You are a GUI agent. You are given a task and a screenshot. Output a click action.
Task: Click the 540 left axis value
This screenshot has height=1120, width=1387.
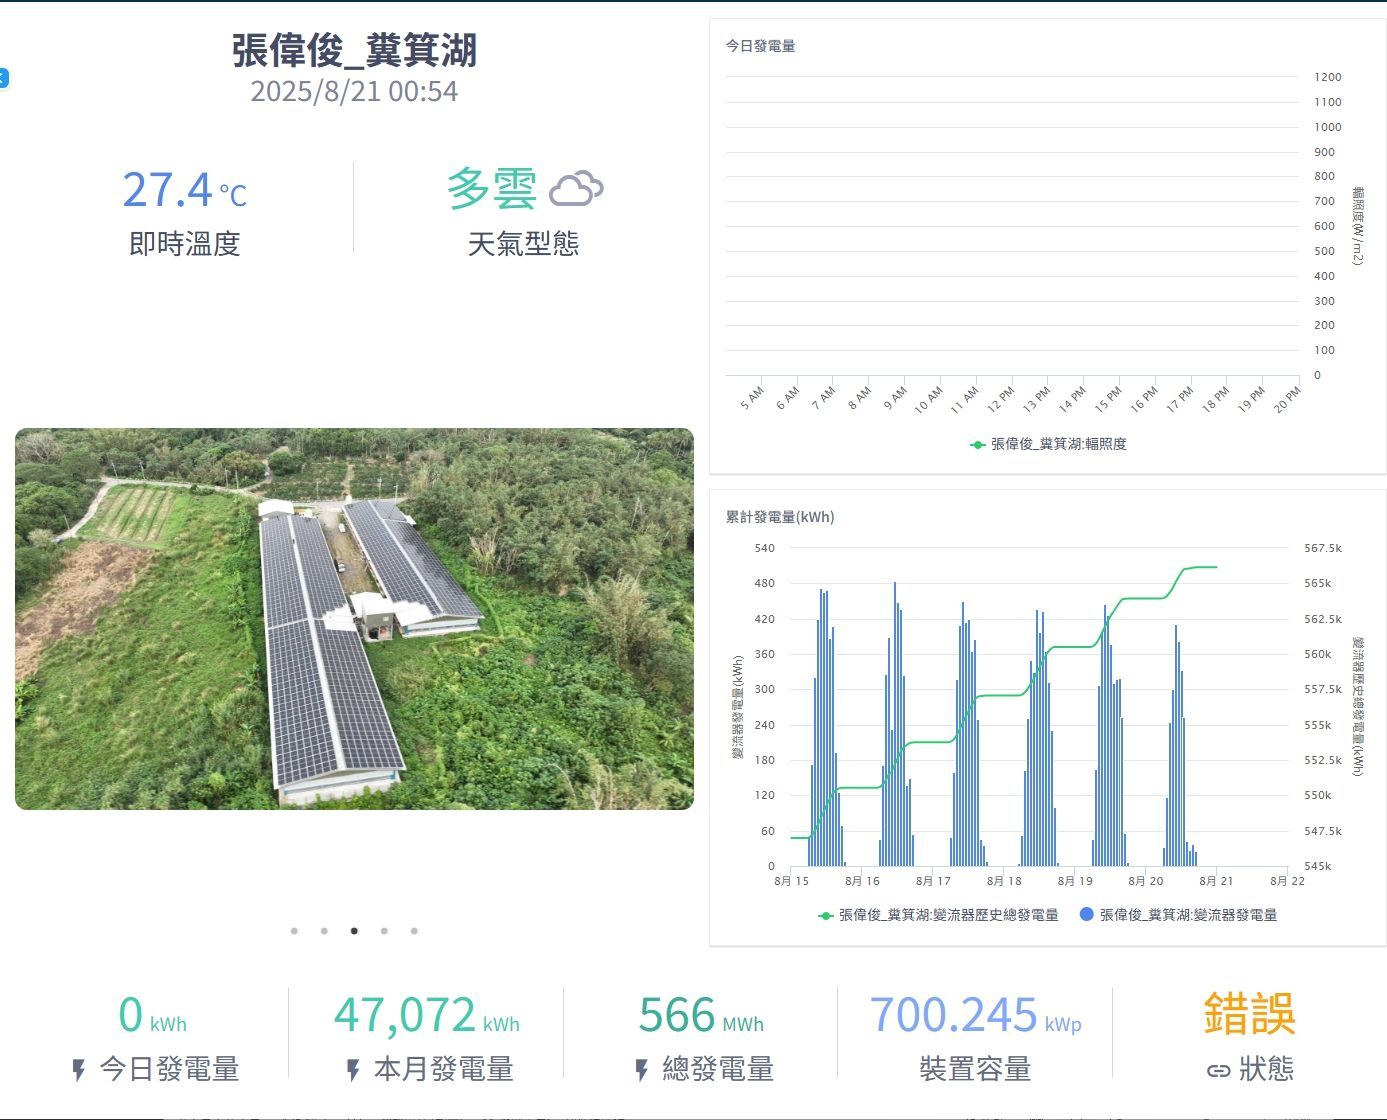765,548
